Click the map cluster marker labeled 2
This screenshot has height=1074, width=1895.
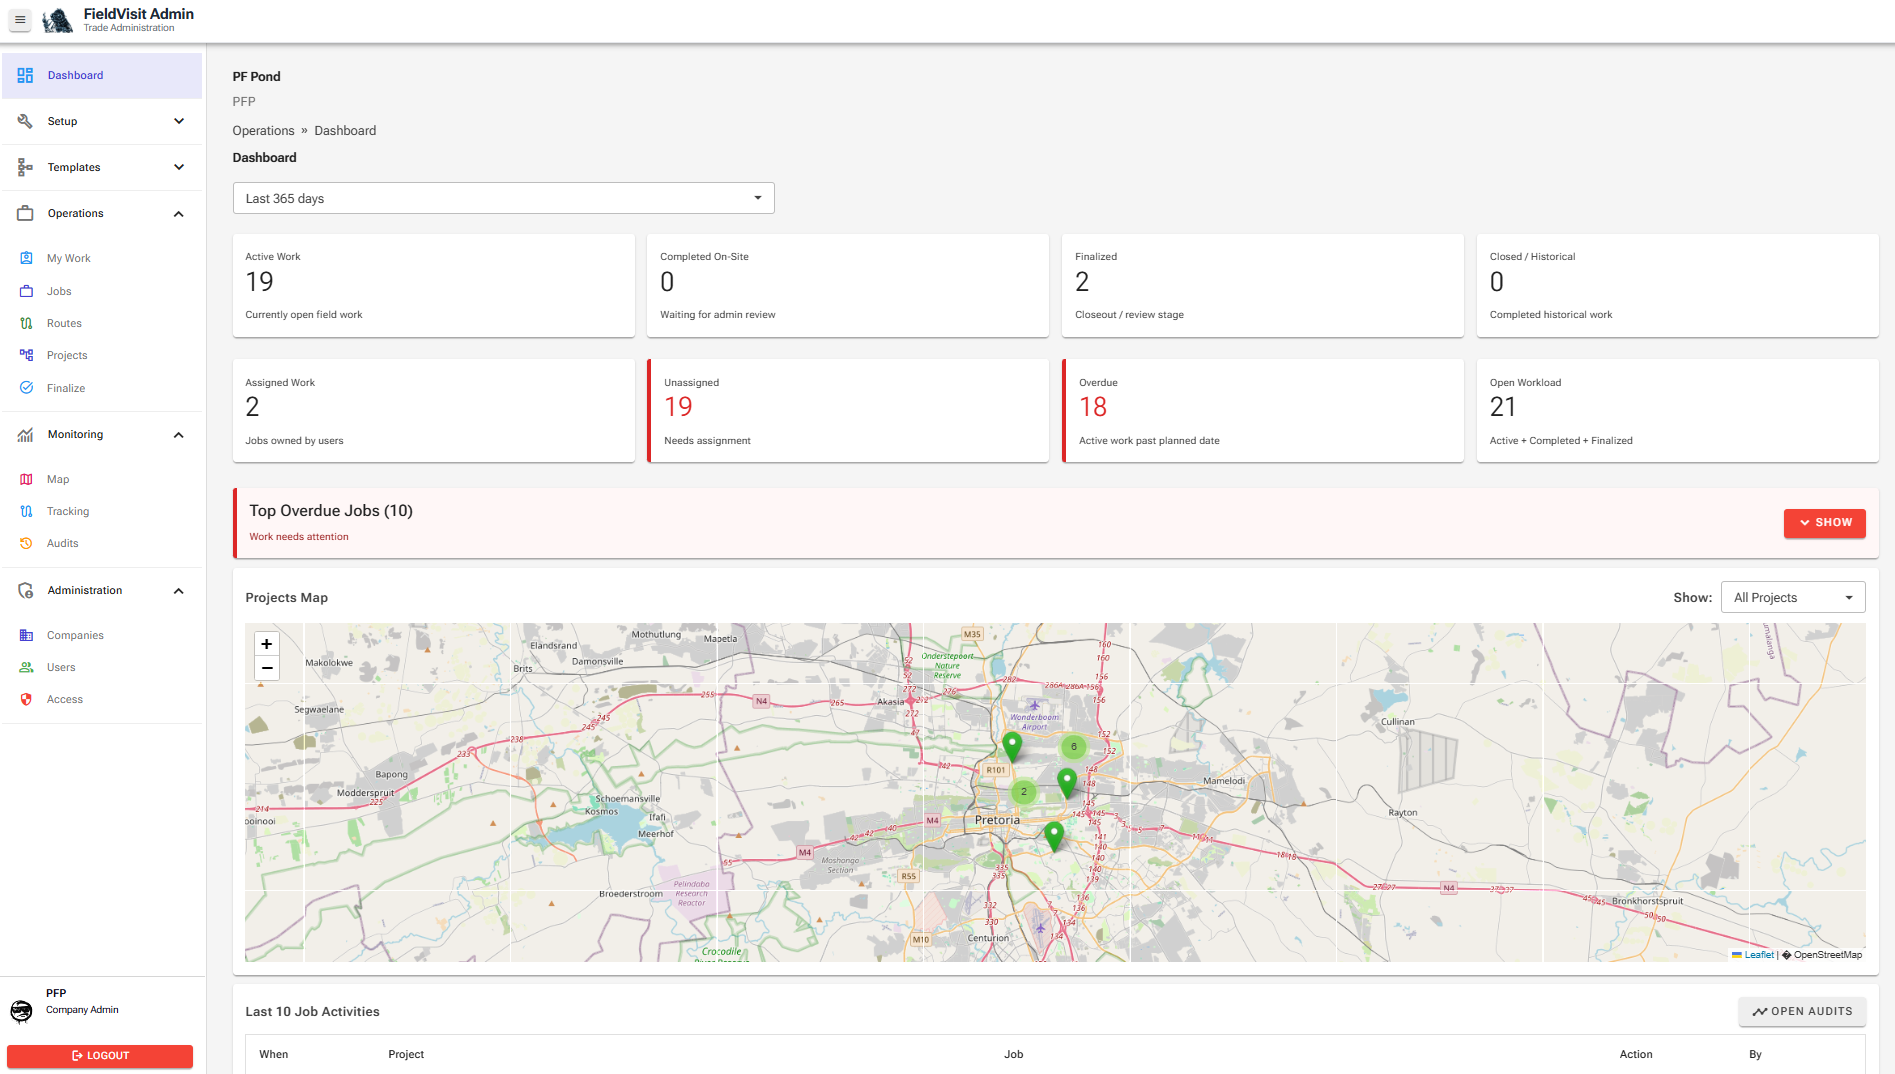coord(1023,791)
